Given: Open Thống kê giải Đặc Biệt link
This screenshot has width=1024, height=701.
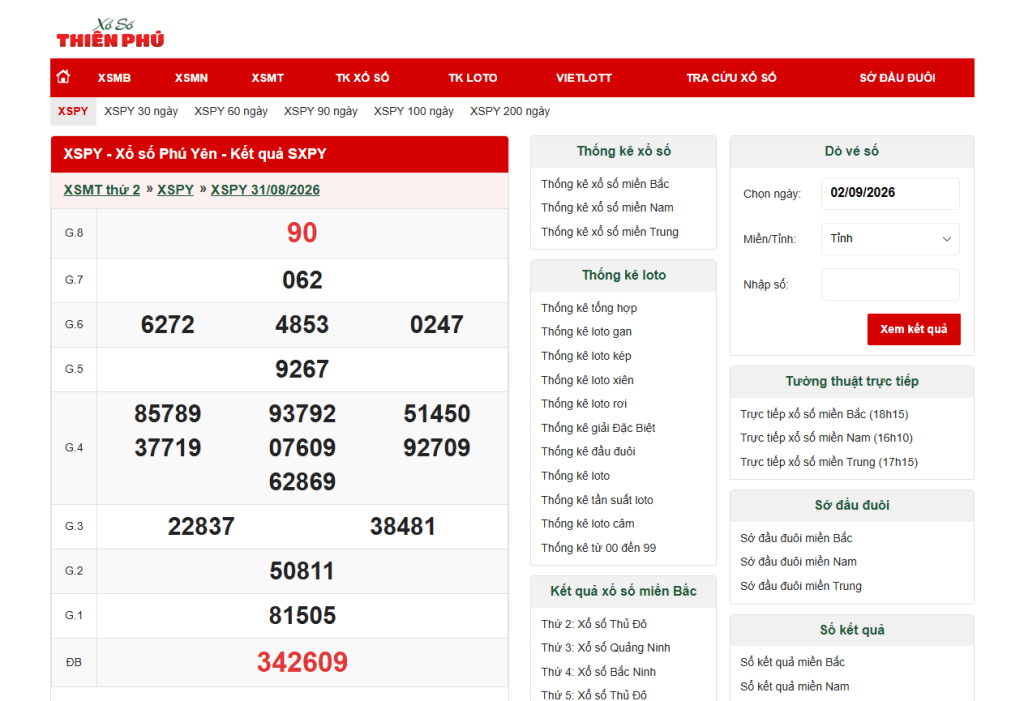Looking at the screenshot, I should [598, 428].
